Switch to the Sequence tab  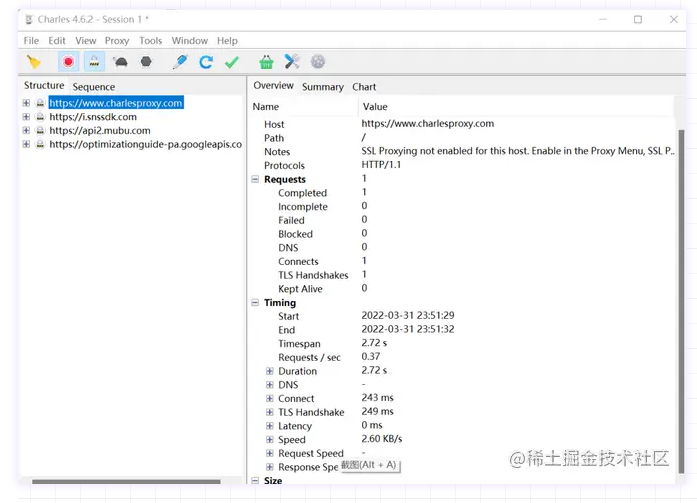click(x=94, y=87)
